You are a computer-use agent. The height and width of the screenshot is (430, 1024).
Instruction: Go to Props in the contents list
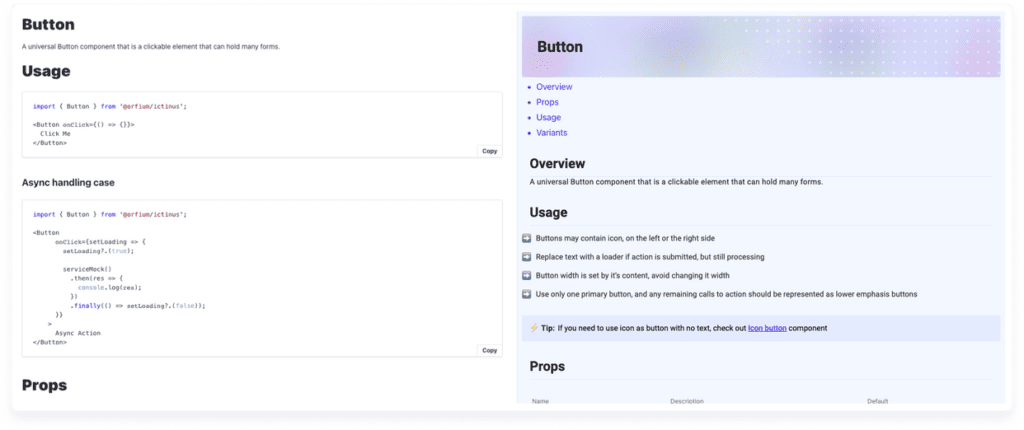pos(547,102)
